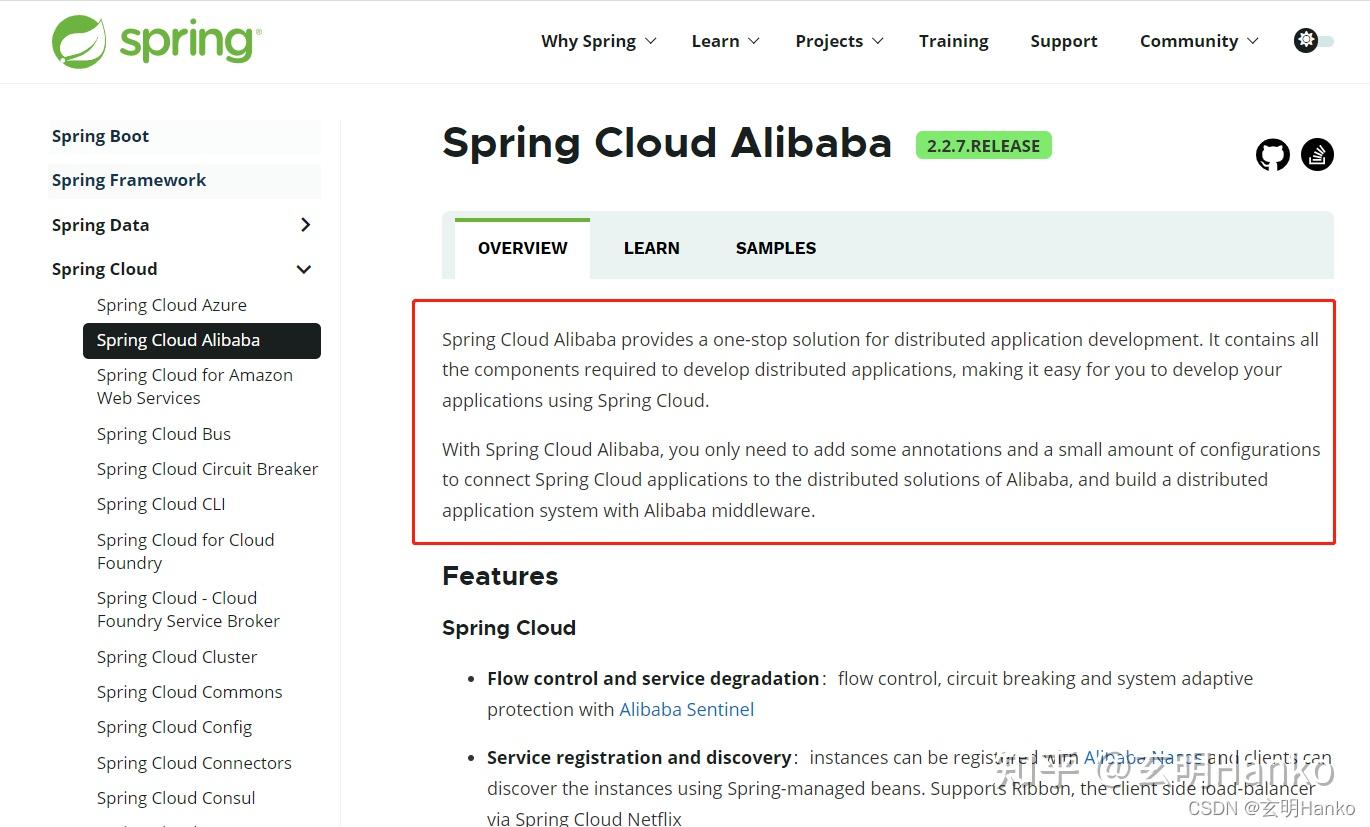The image size is (1370, 827).
Task: Switch to the LEARN tab
Action: pyautogui.click(x=652, y=248)
